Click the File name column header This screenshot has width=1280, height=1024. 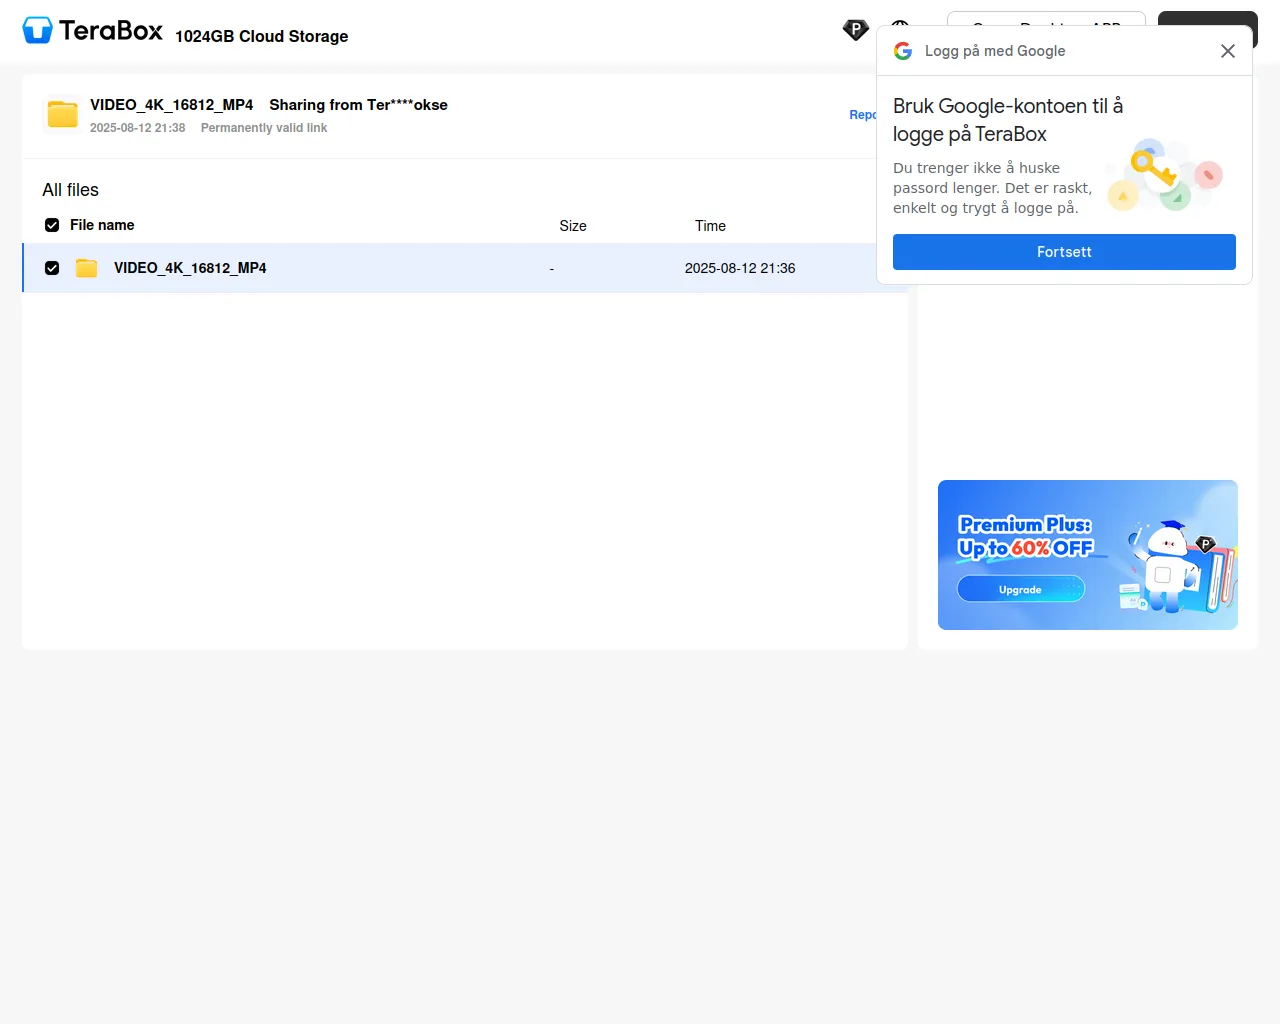(x=102, y=225)
